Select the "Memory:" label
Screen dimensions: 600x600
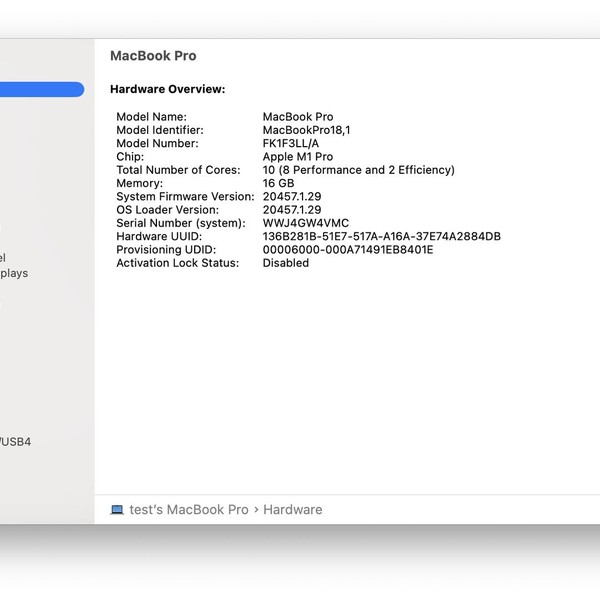click(x=139, y=183)
